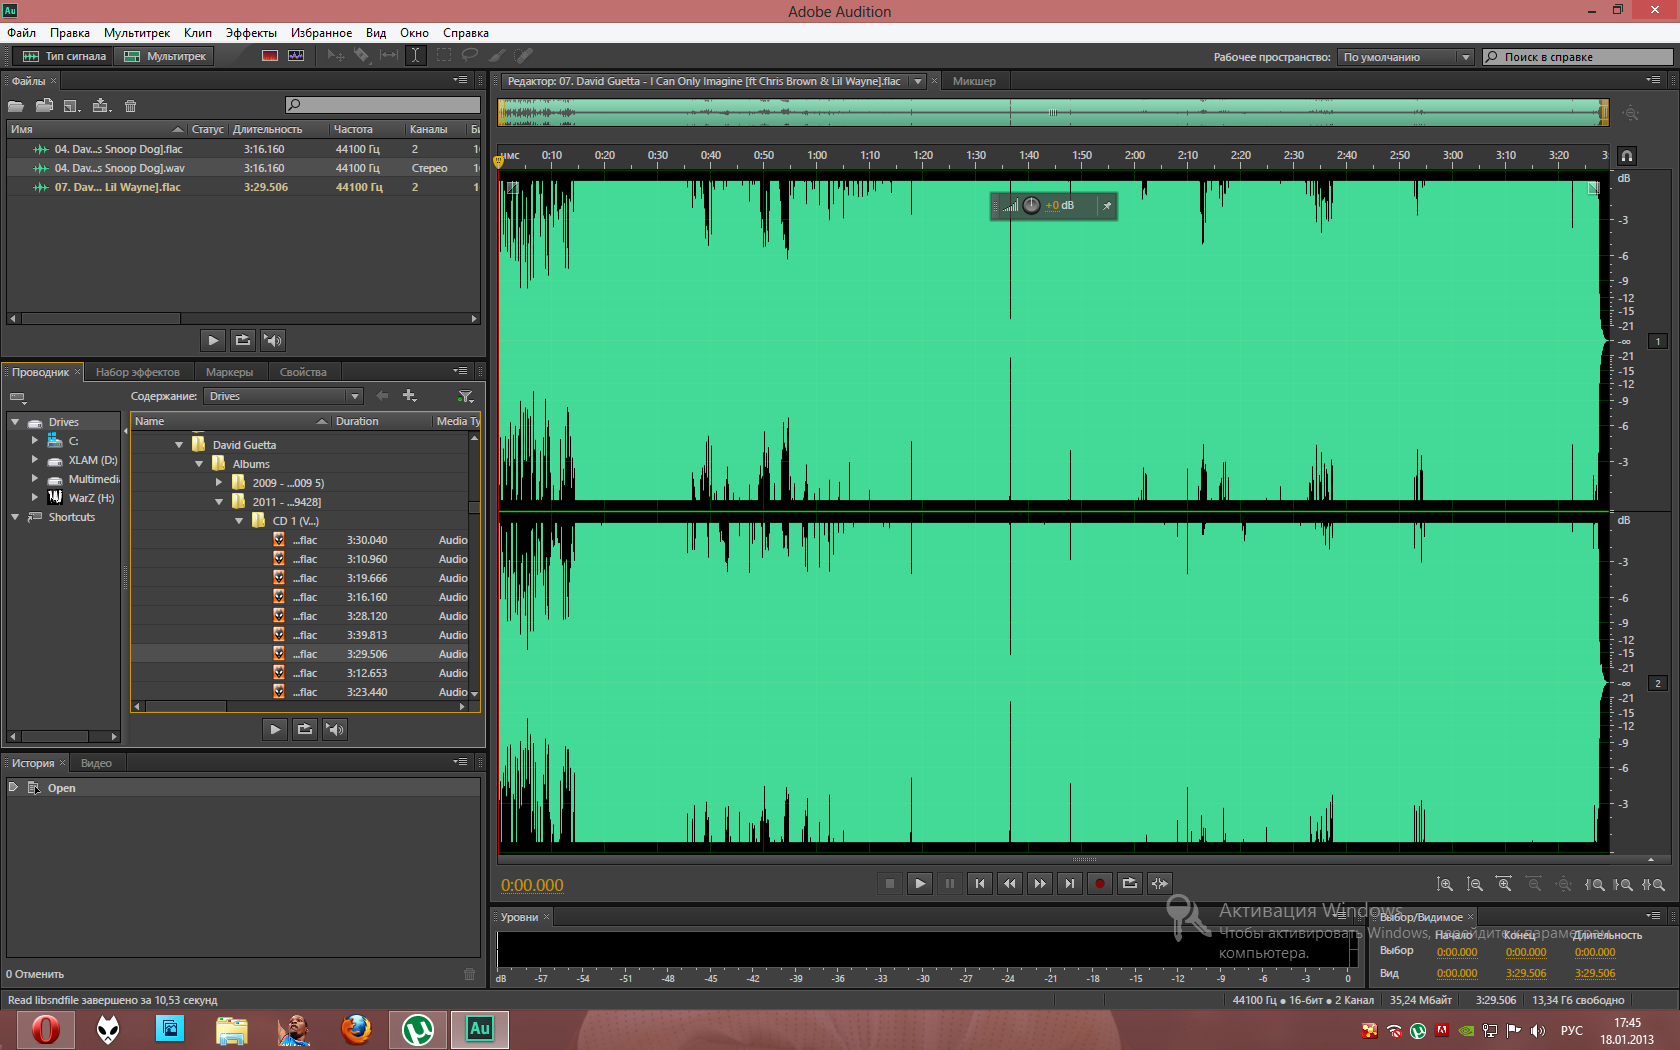1680x1050 pixels.
Task: Open uTorrent from the taskbar
Action: [x=418, y=1029]
